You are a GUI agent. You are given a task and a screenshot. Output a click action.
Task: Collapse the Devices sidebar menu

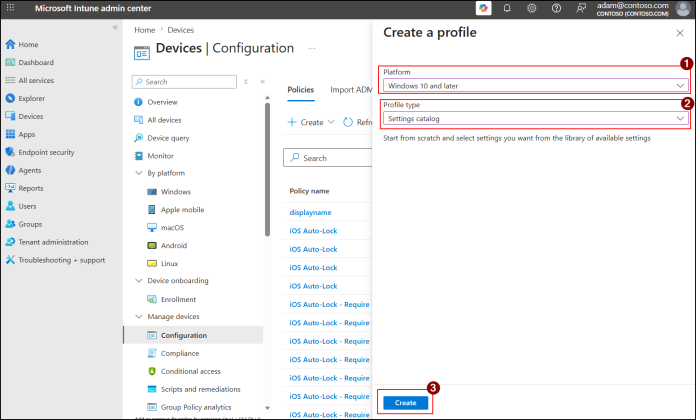click(x=263, y=82)
